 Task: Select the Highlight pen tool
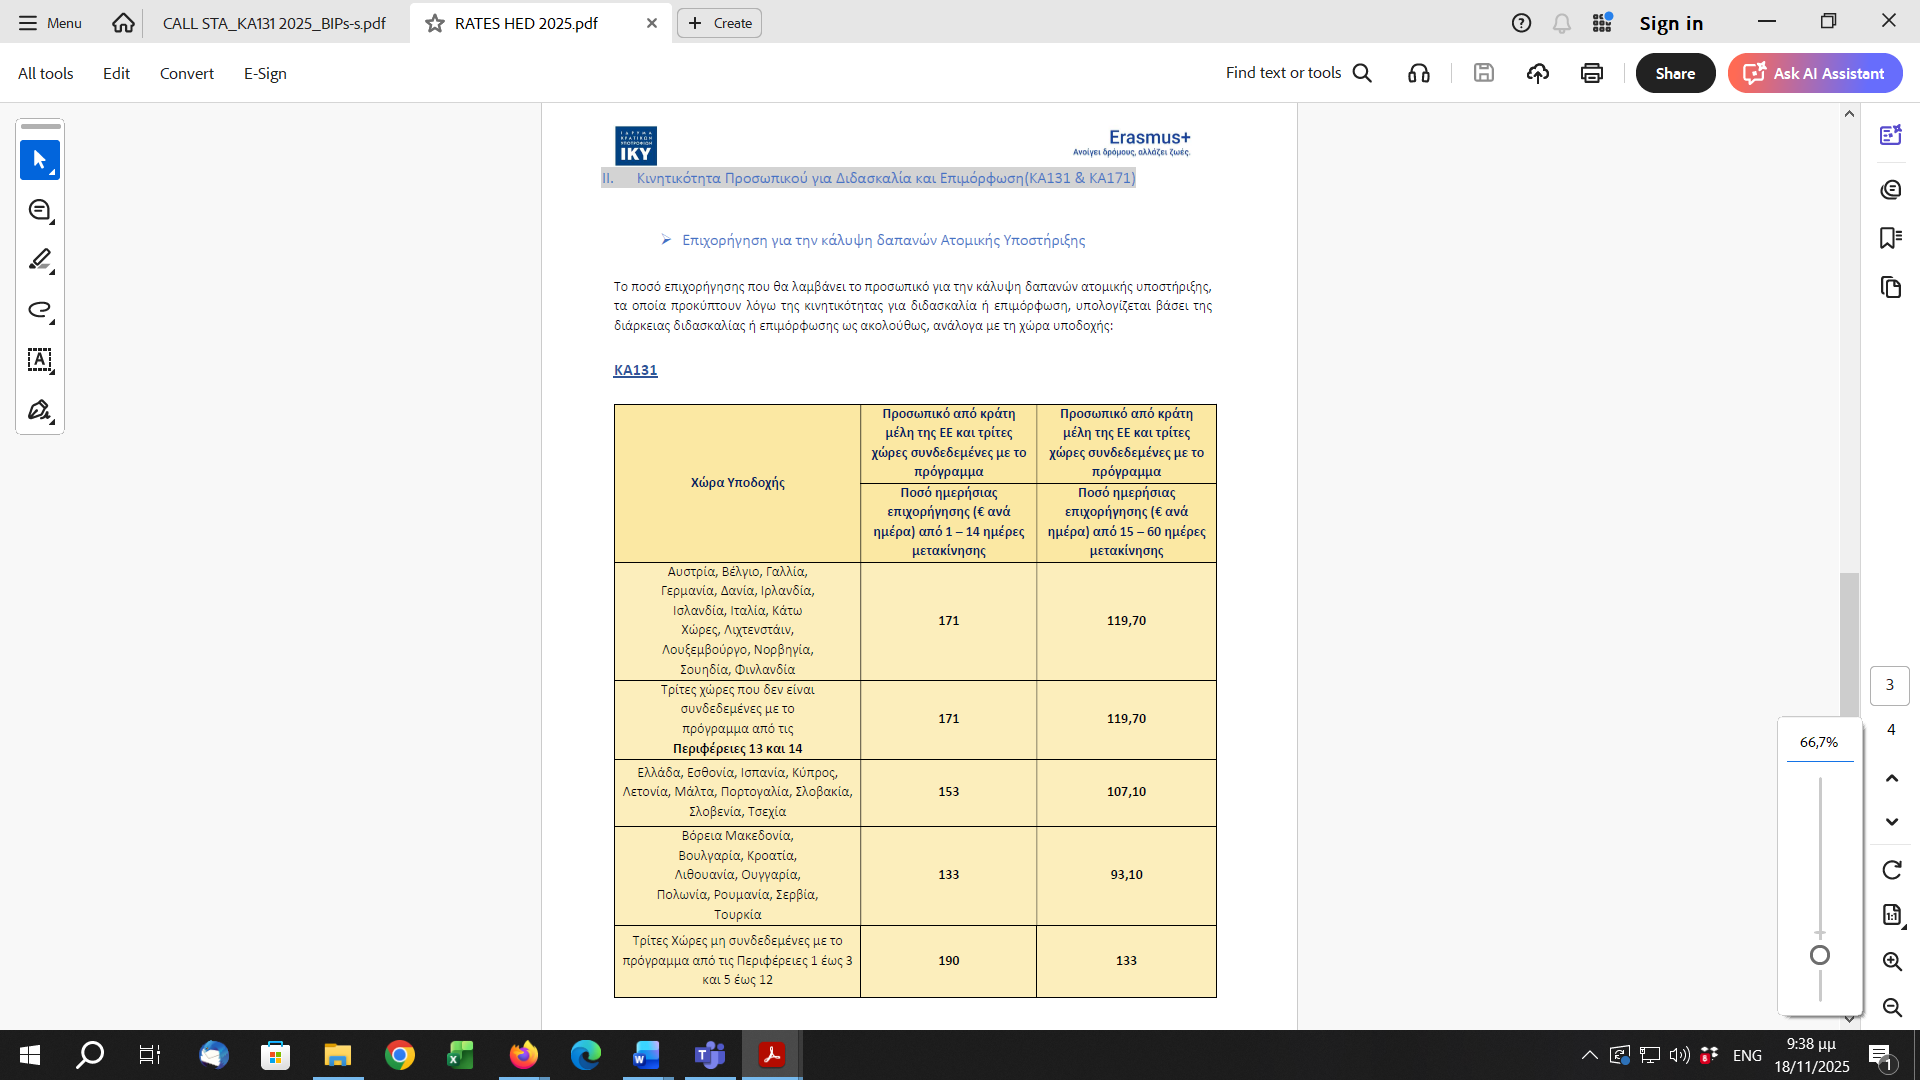tap(40, 260)
